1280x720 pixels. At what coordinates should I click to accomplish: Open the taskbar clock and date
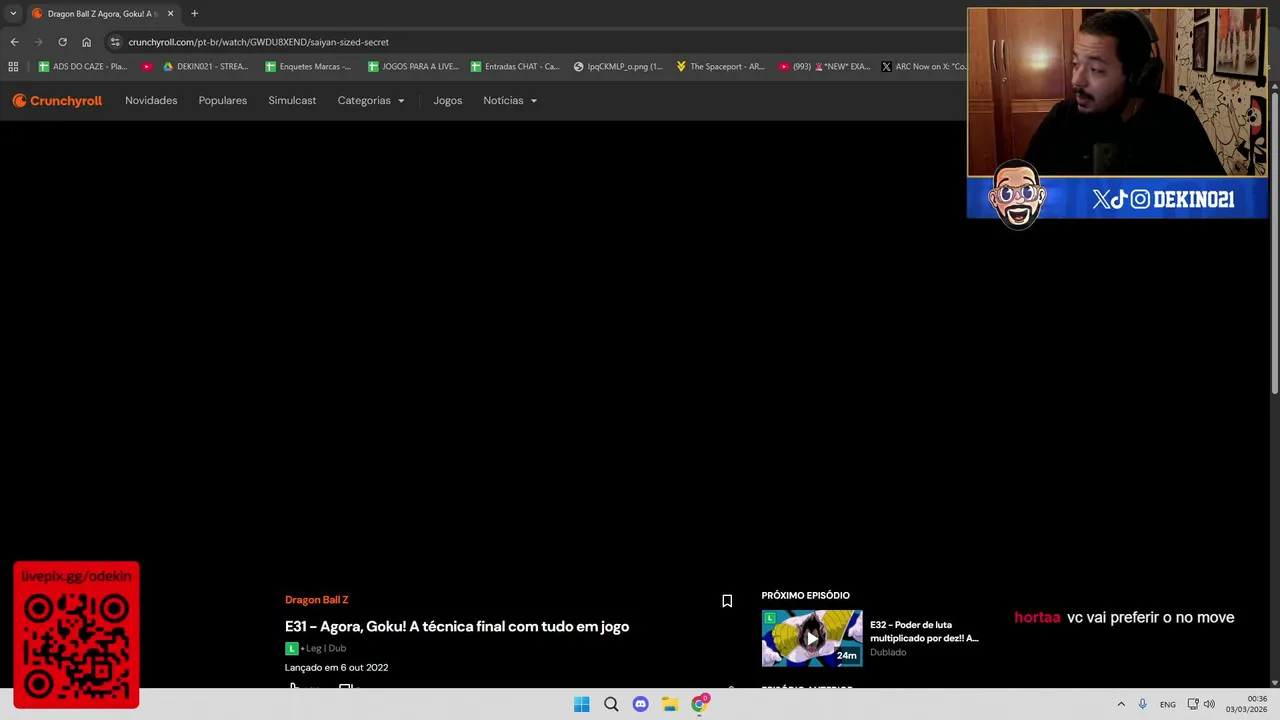coord(1246,704)
